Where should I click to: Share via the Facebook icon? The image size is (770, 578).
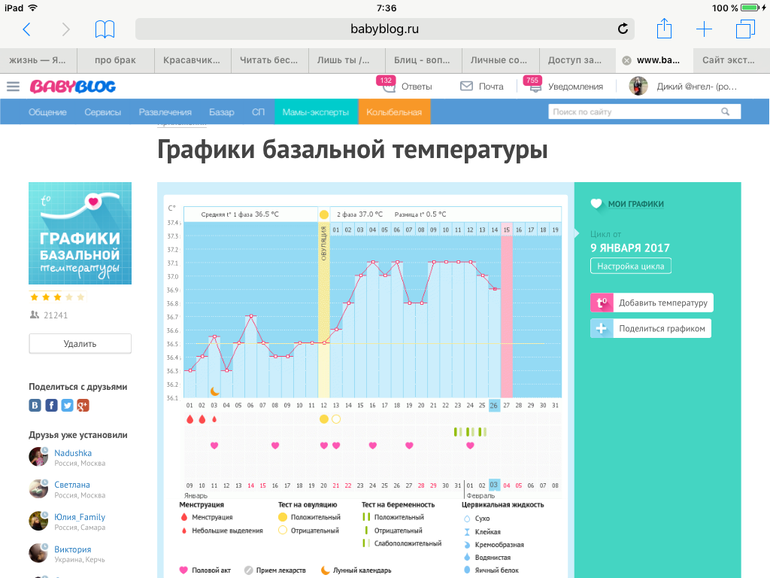(52, 405)
